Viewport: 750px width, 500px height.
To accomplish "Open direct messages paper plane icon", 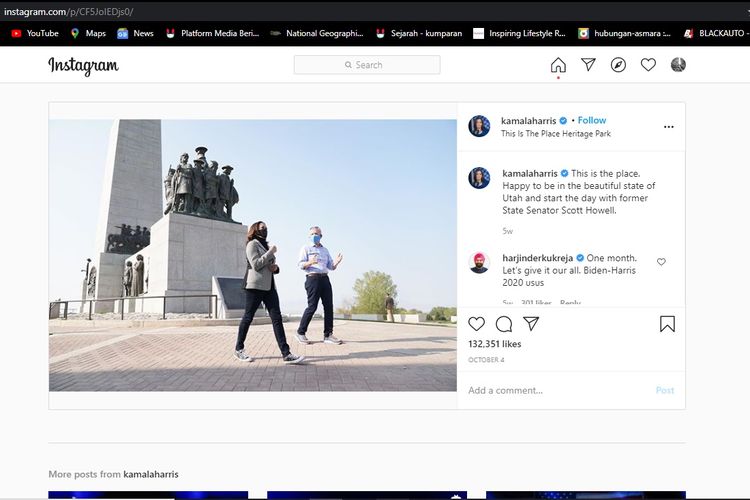I will click(588, 65).
